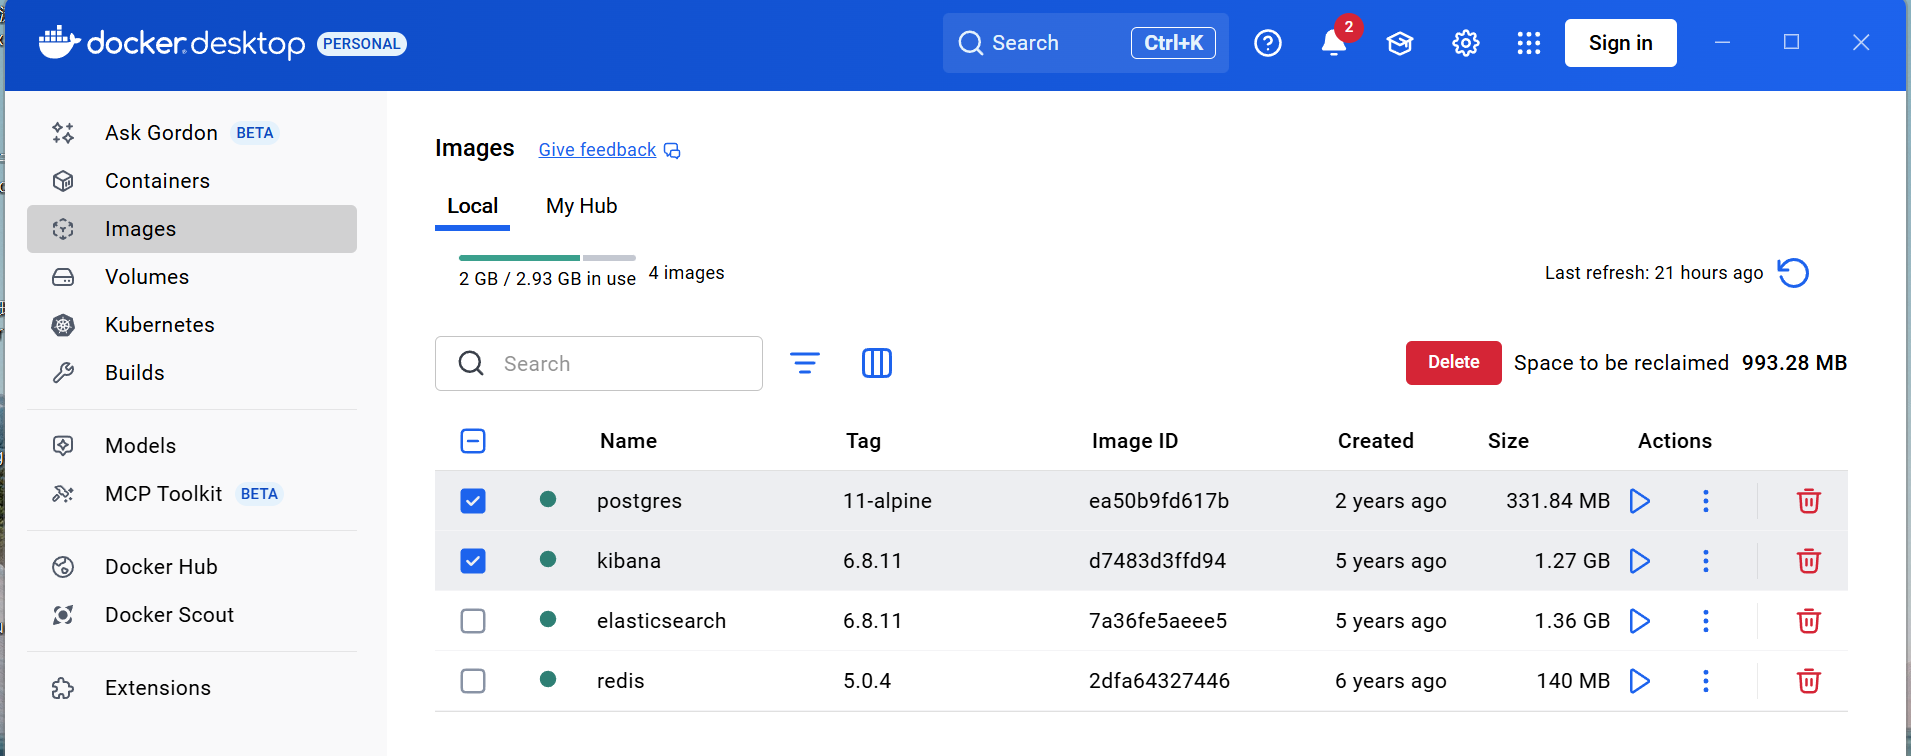Click the elasticsearch image name
This screenshot has height=756, width=1911.
pyautogui.click(x=662, y=621)
